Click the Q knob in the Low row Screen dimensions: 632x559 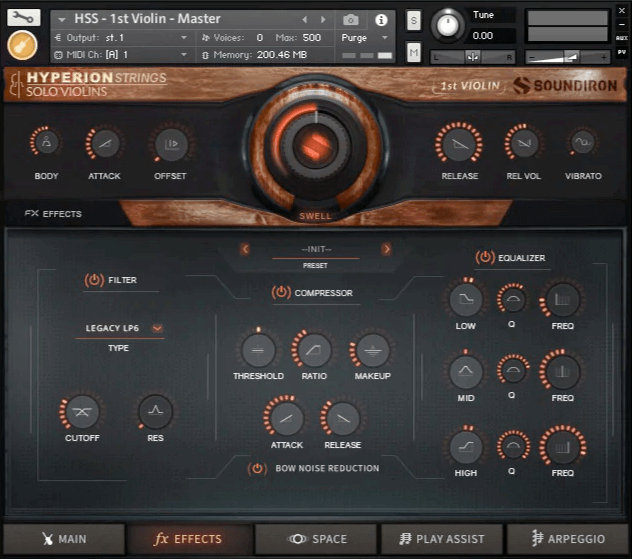pos(512,299)
